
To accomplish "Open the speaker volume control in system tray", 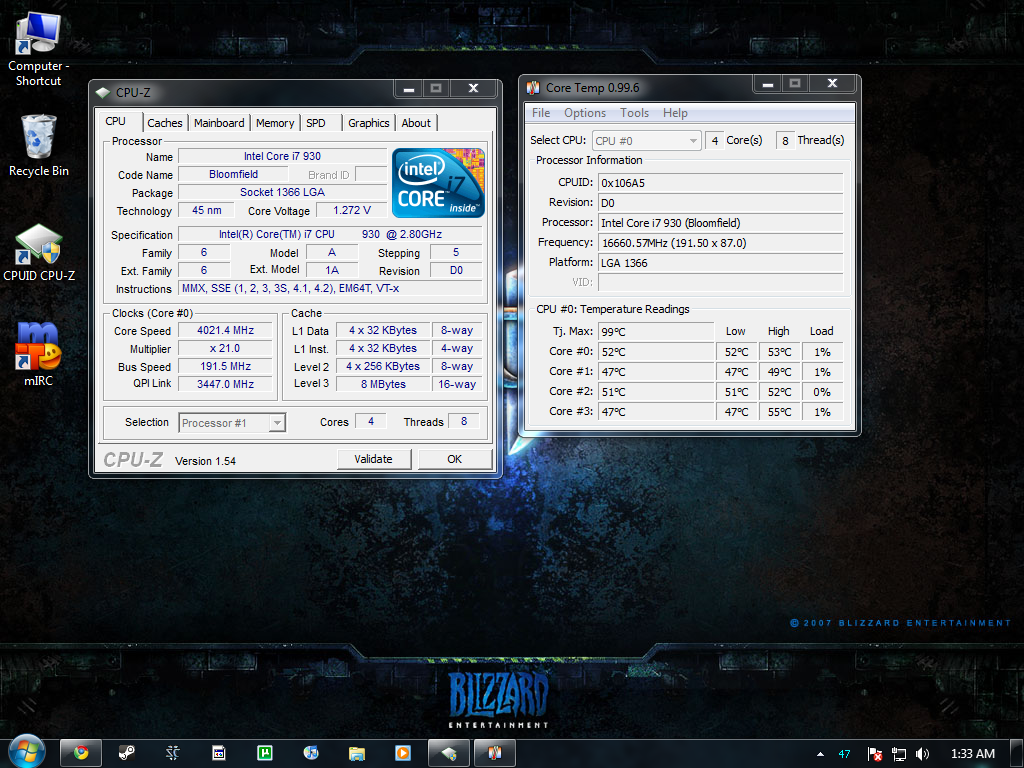I will (921, 754).
